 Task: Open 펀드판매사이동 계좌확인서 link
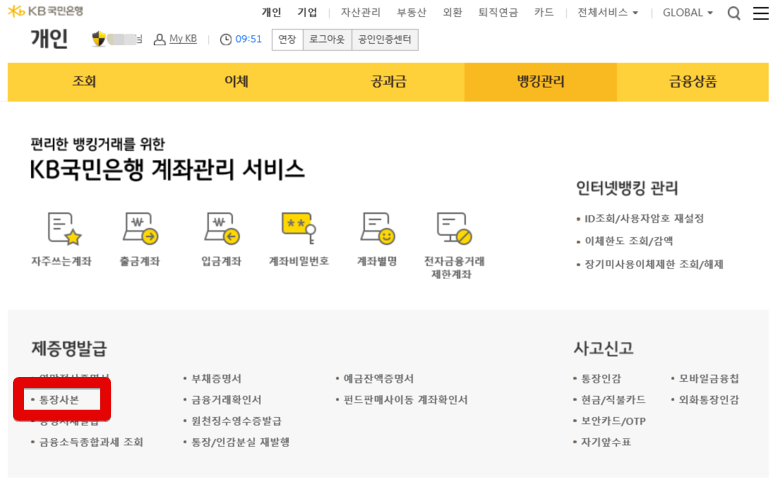tap(405, 400)
